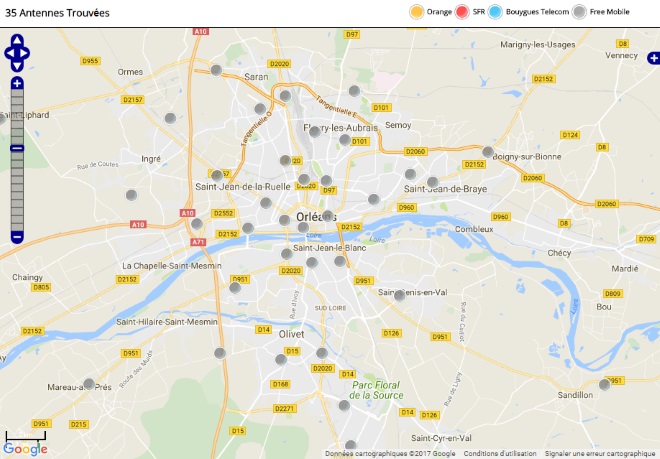Screen dimensions: 660x459
Task: Select the antenna marker at Saint-Denis-en-Val
Action: [399, 295]
